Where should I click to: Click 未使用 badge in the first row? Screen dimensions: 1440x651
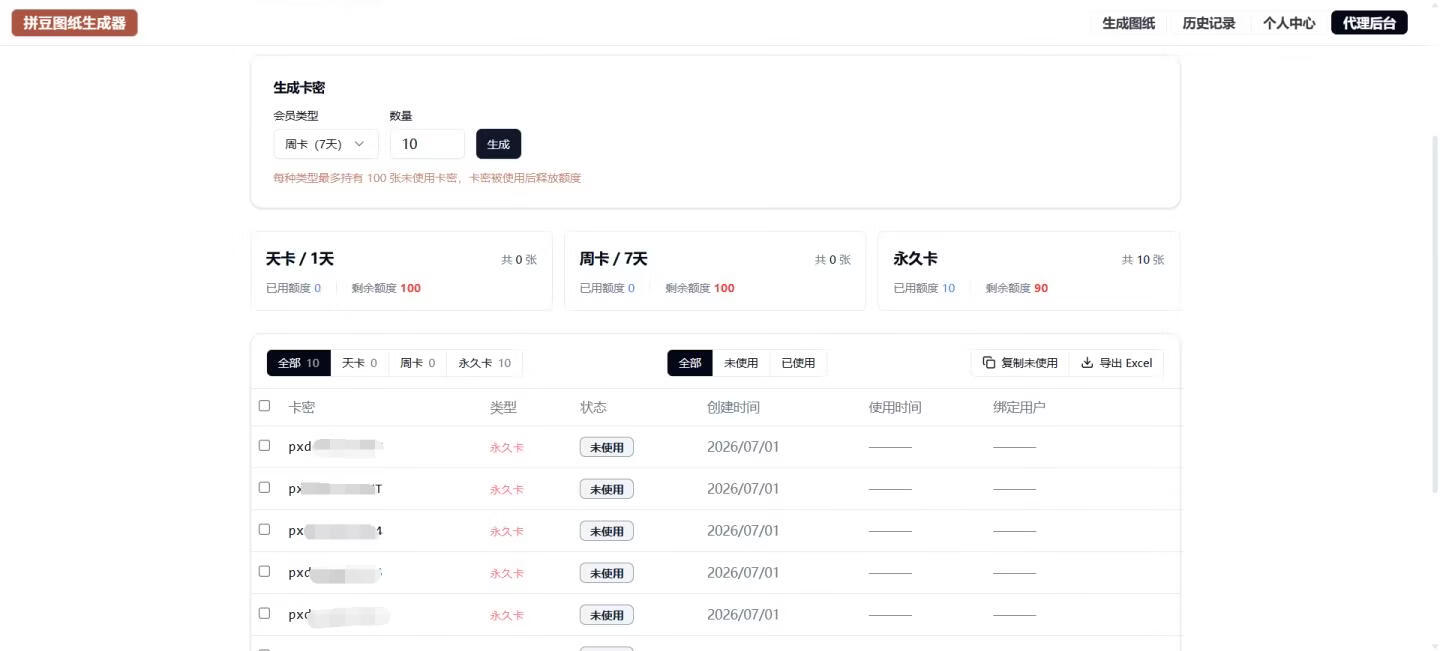(x=607, y=447)
